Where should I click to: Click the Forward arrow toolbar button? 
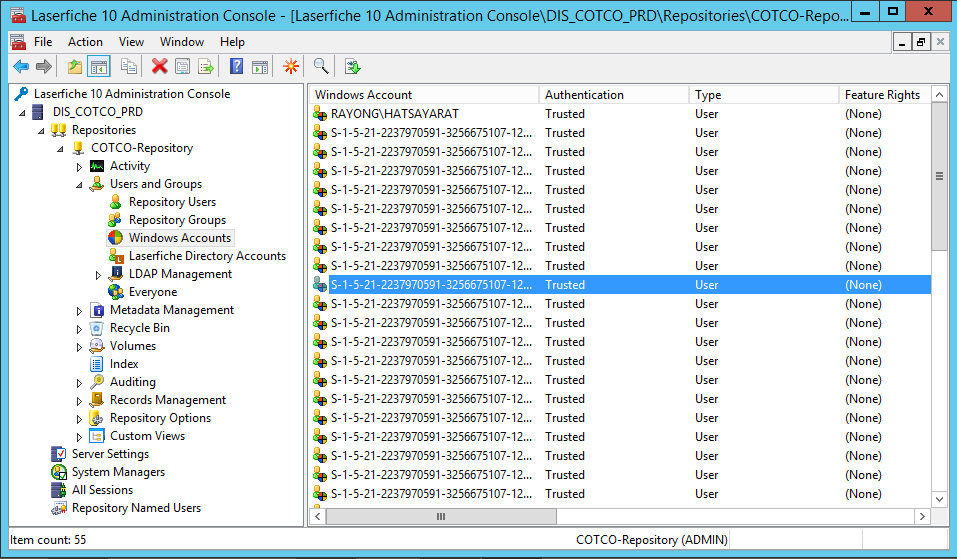click(x=44, y=67)
